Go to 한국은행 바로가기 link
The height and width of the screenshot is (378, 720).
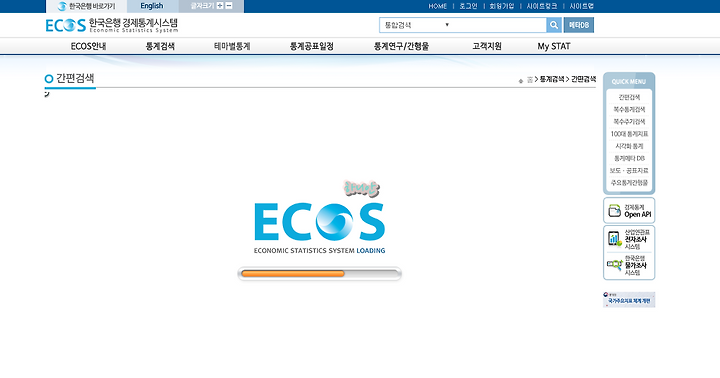[x=86, y=6]
